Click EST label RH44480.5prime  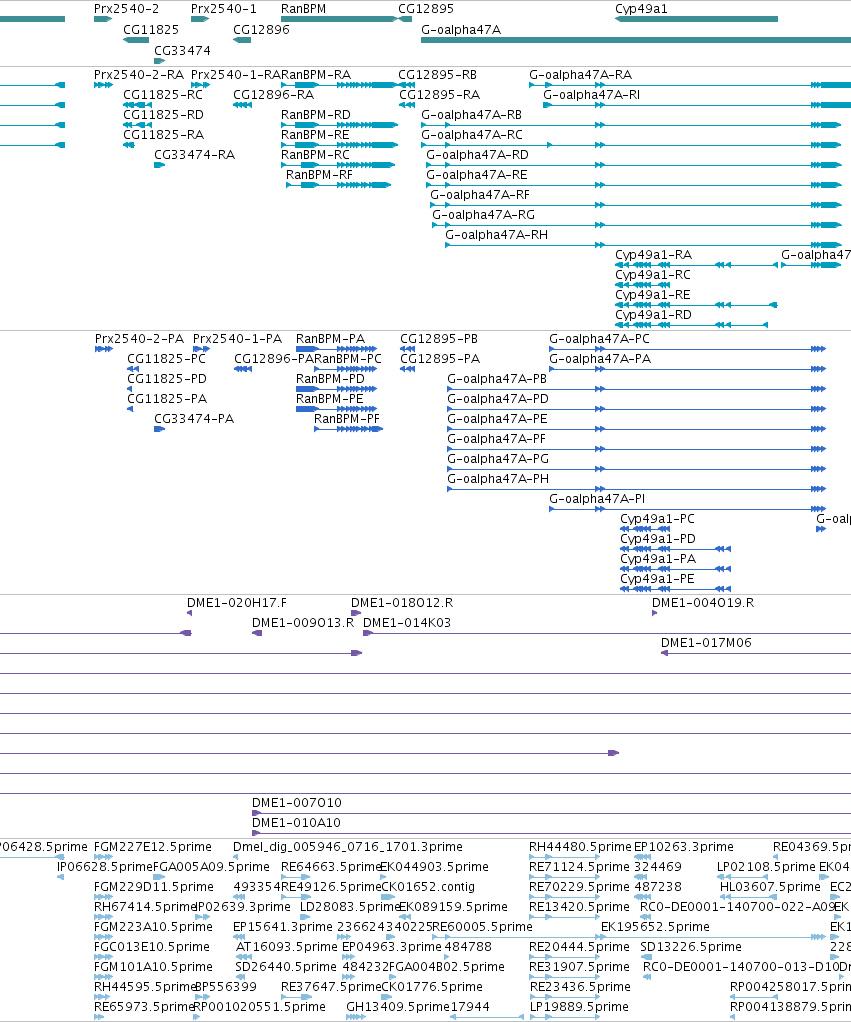click(581, 847)
